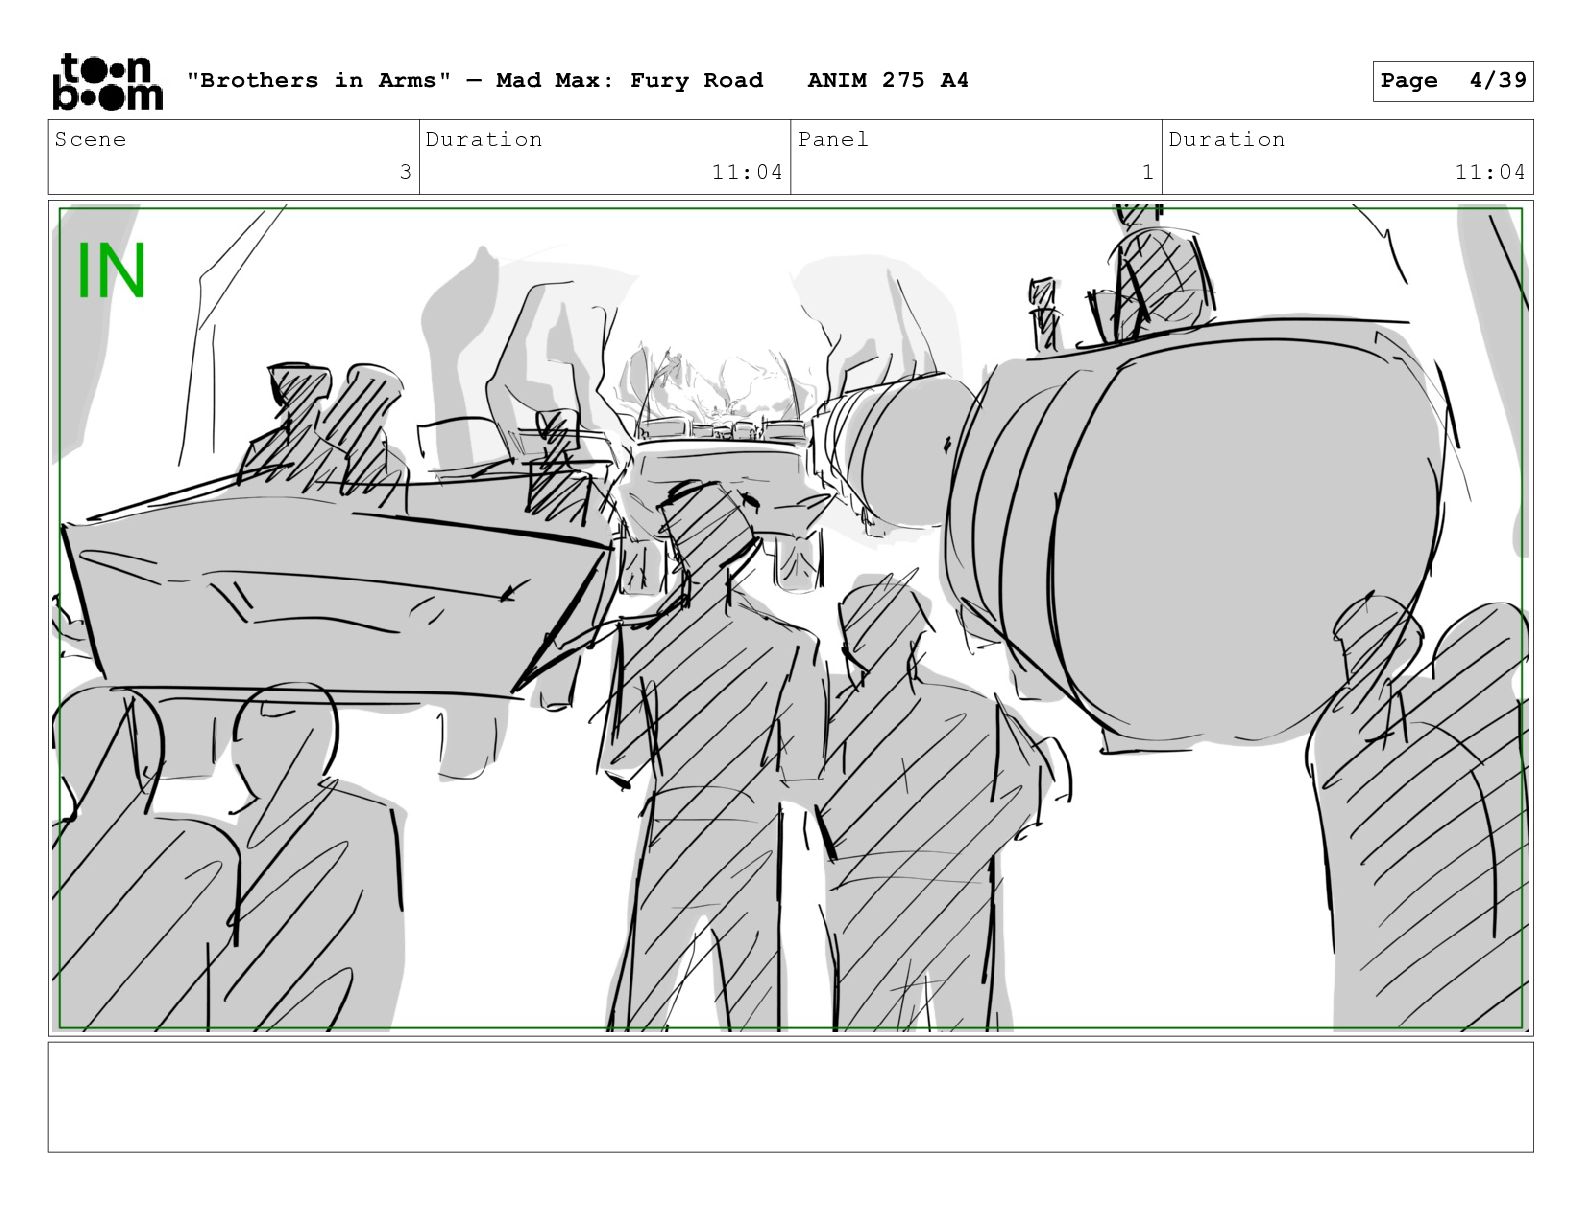Click the panel number value 1

click(x=1148, y=172)
